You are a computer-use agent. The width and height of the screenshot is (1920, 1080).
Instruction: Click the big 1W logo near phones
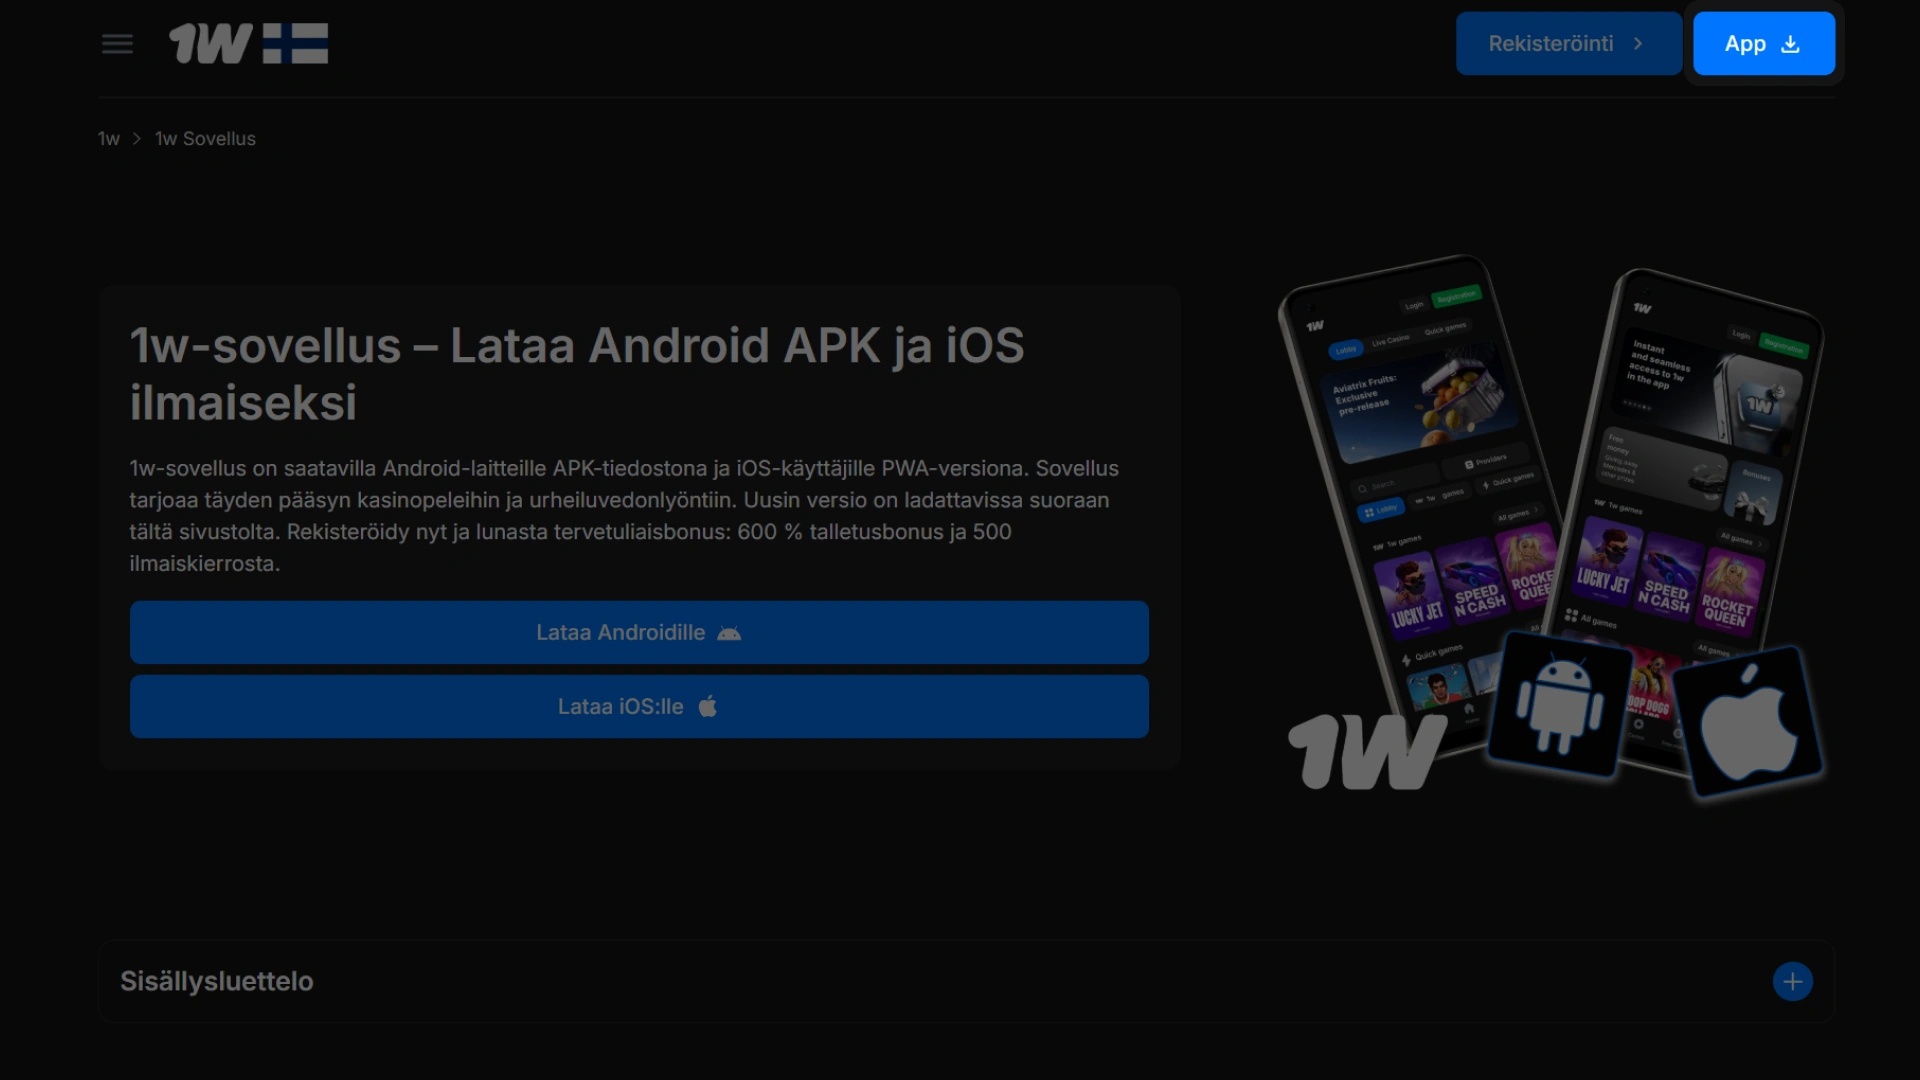pos(1366,750)
